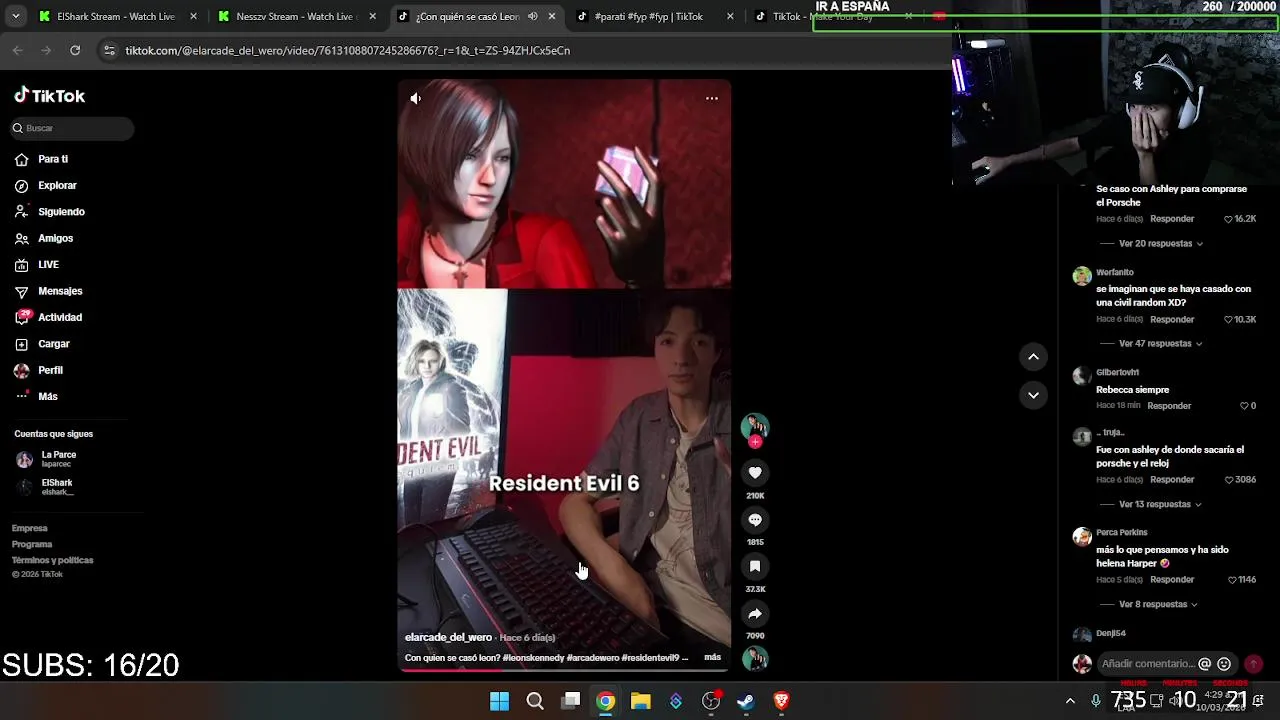Post comment with the red send arrow

(1253, 664)
